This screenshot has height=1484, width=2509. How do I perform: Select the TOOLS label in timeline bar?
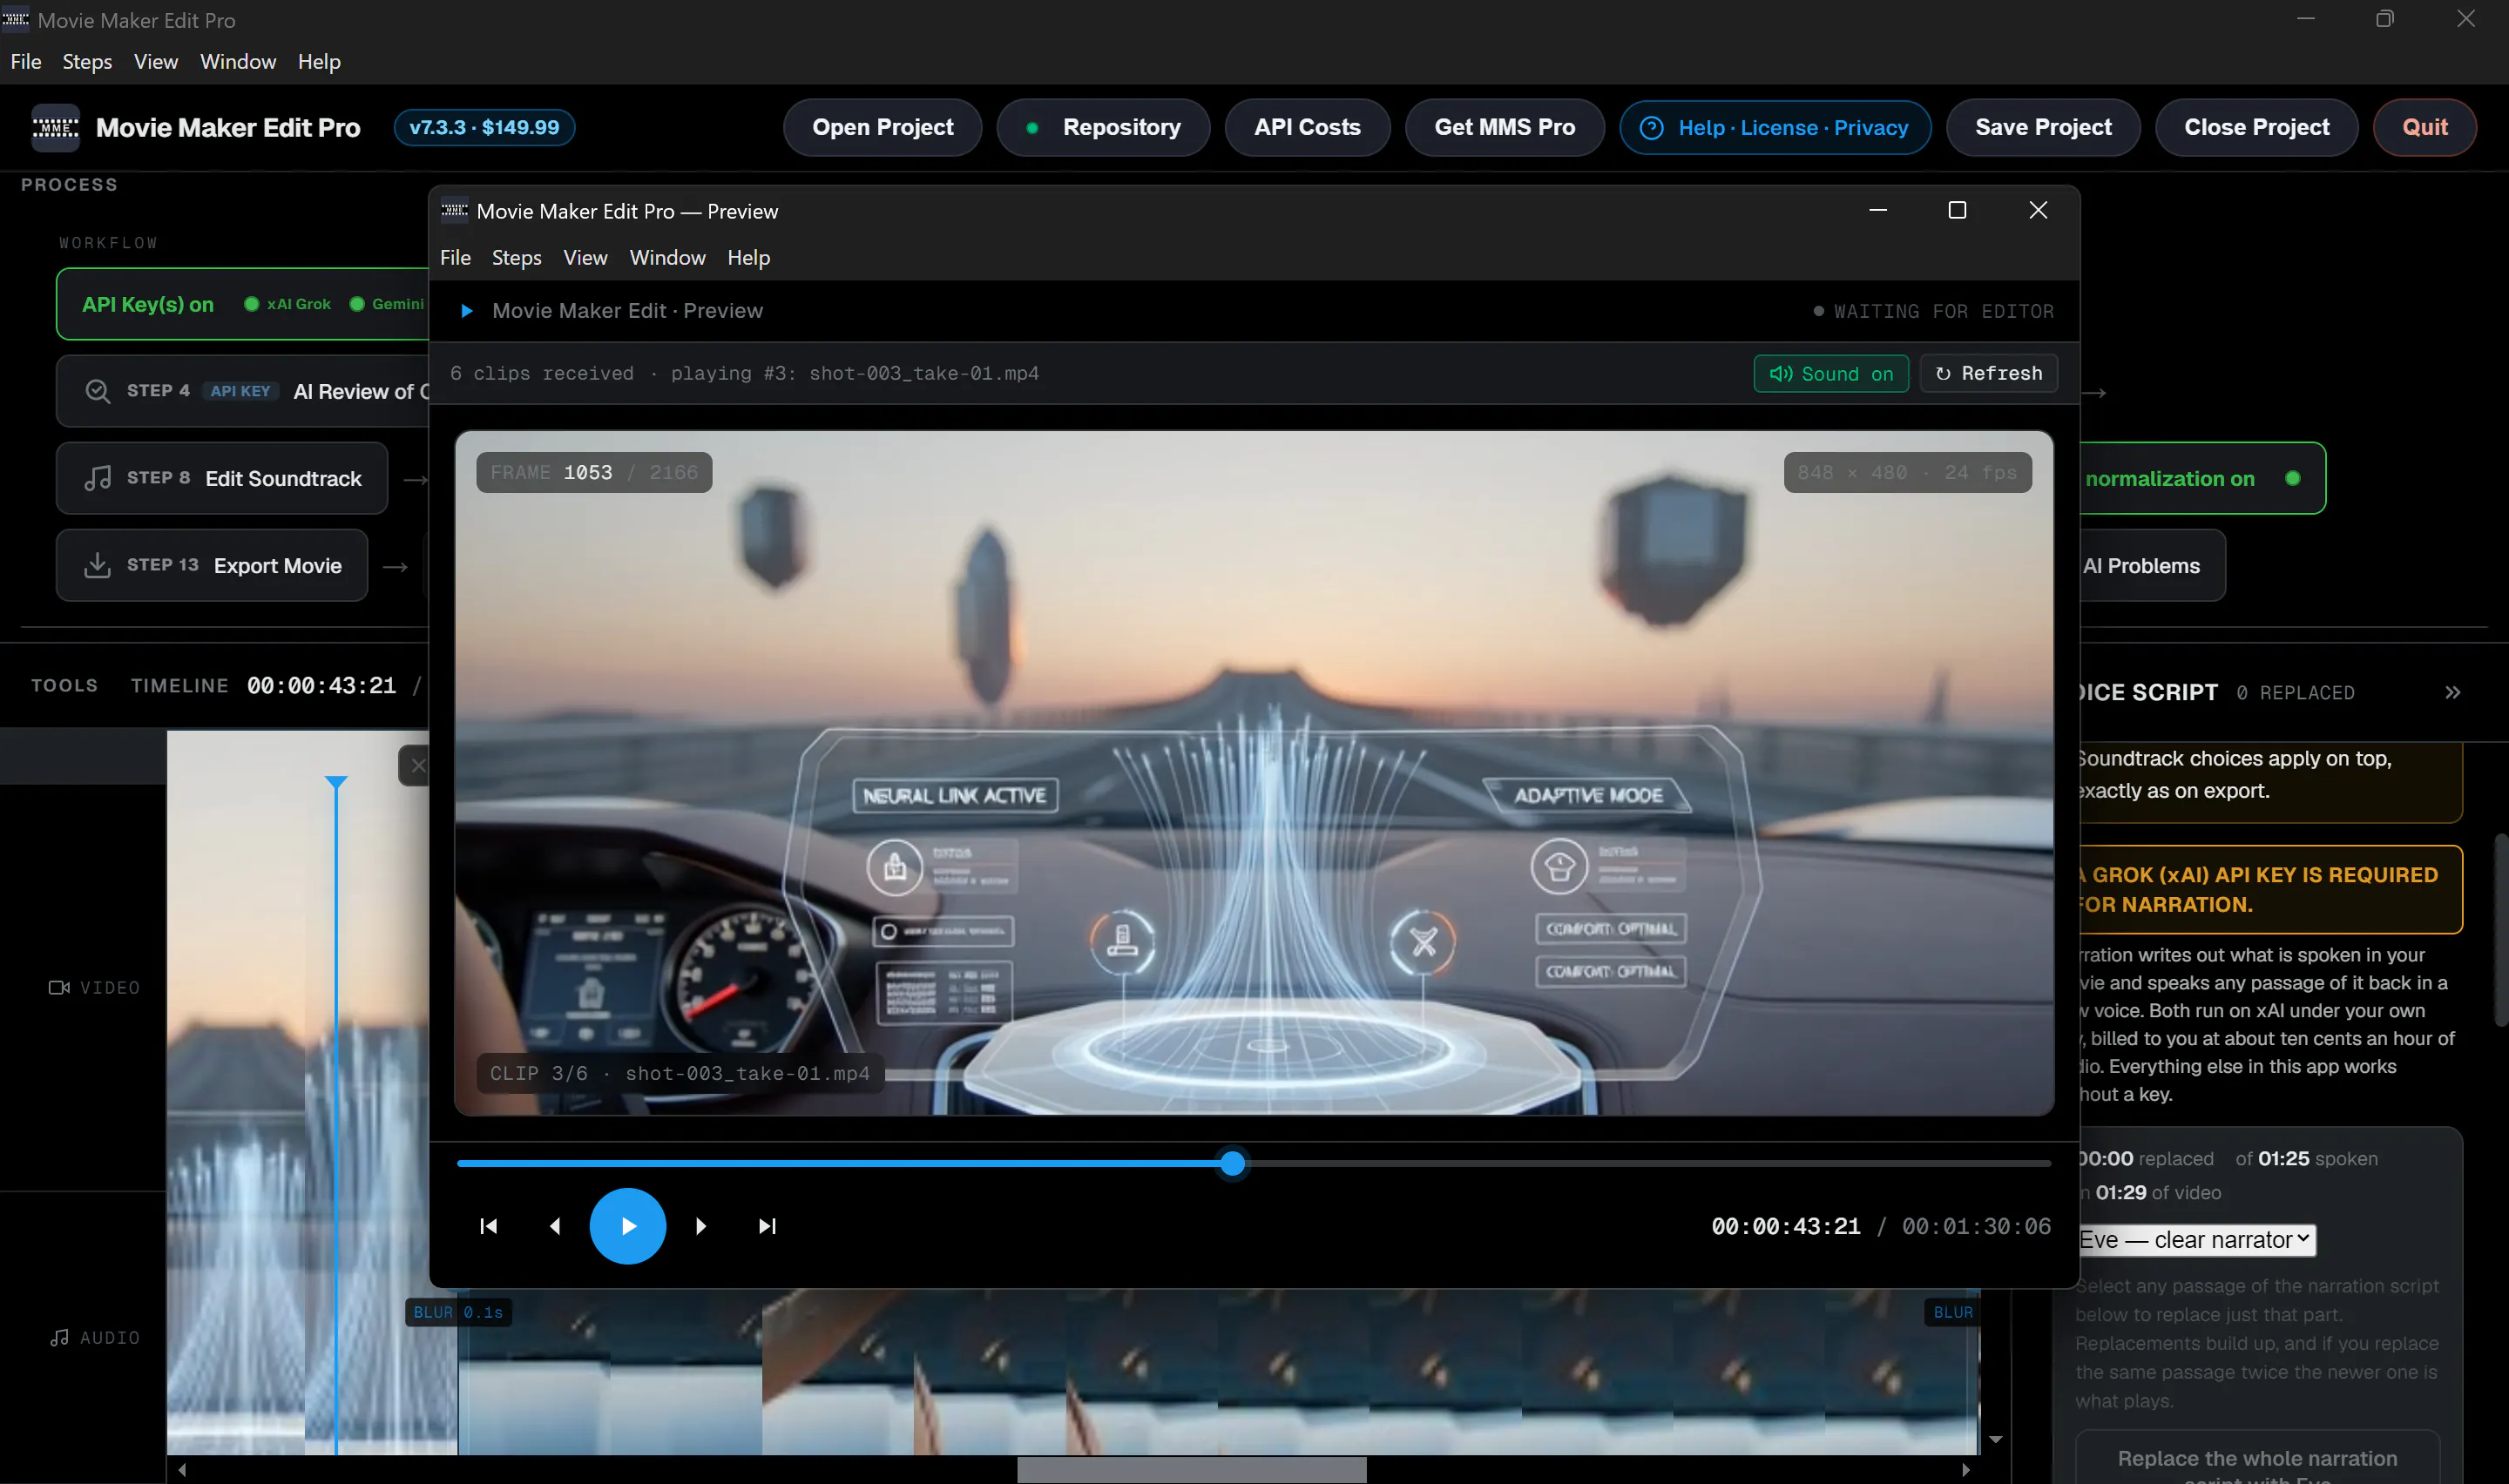coord(64,685)
